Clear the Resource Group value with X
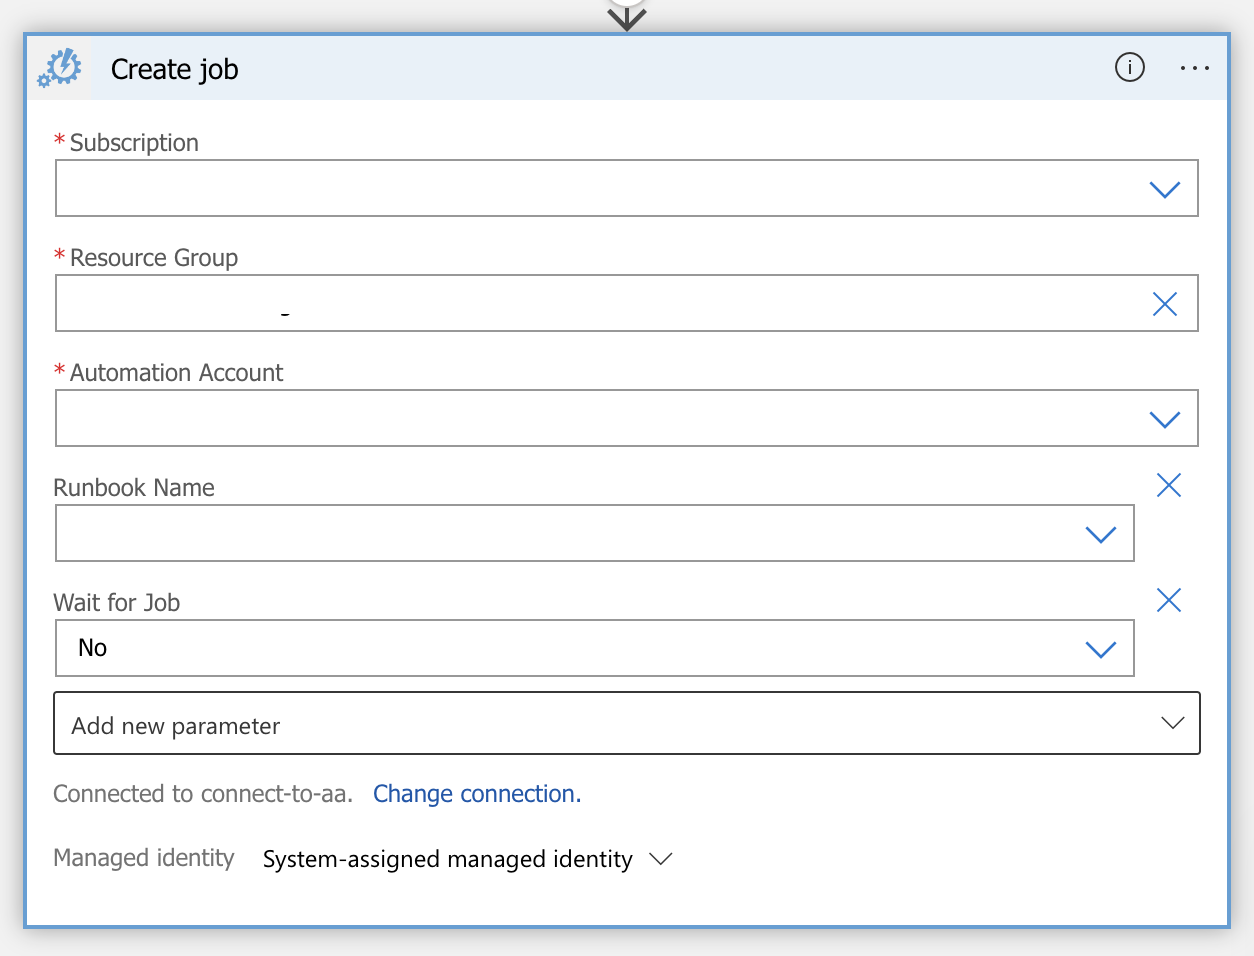The height and width of the screenshot is (956, 1254). click(x=1164, y=304)
